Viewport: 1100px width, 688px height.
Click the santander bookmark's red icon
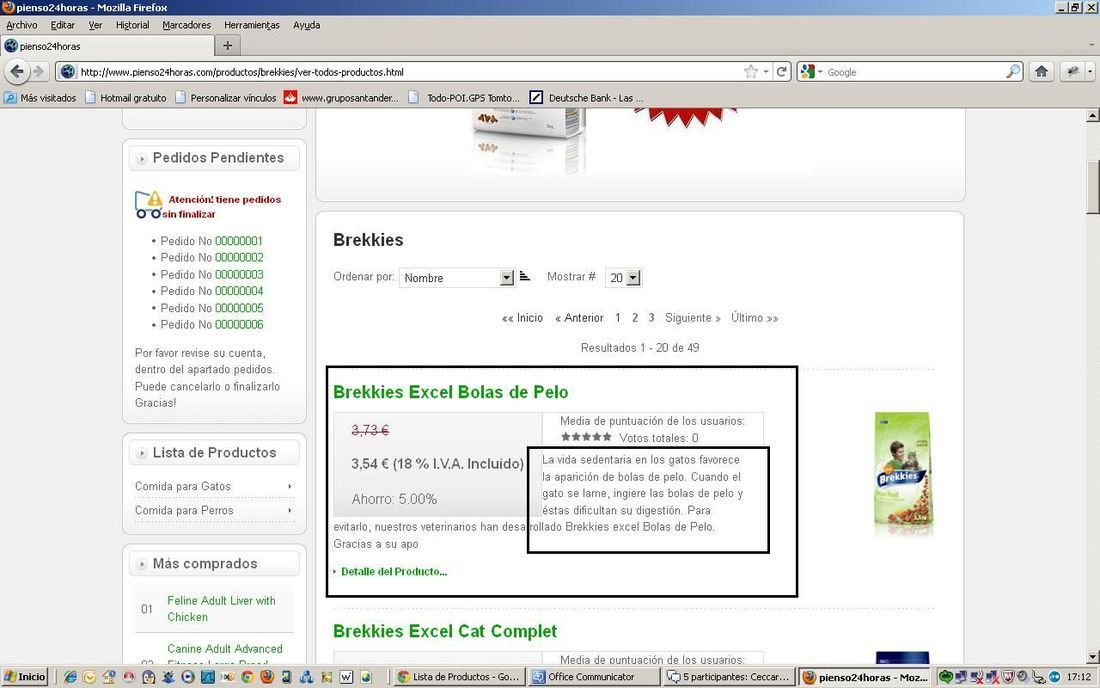[x=290, y=97]
